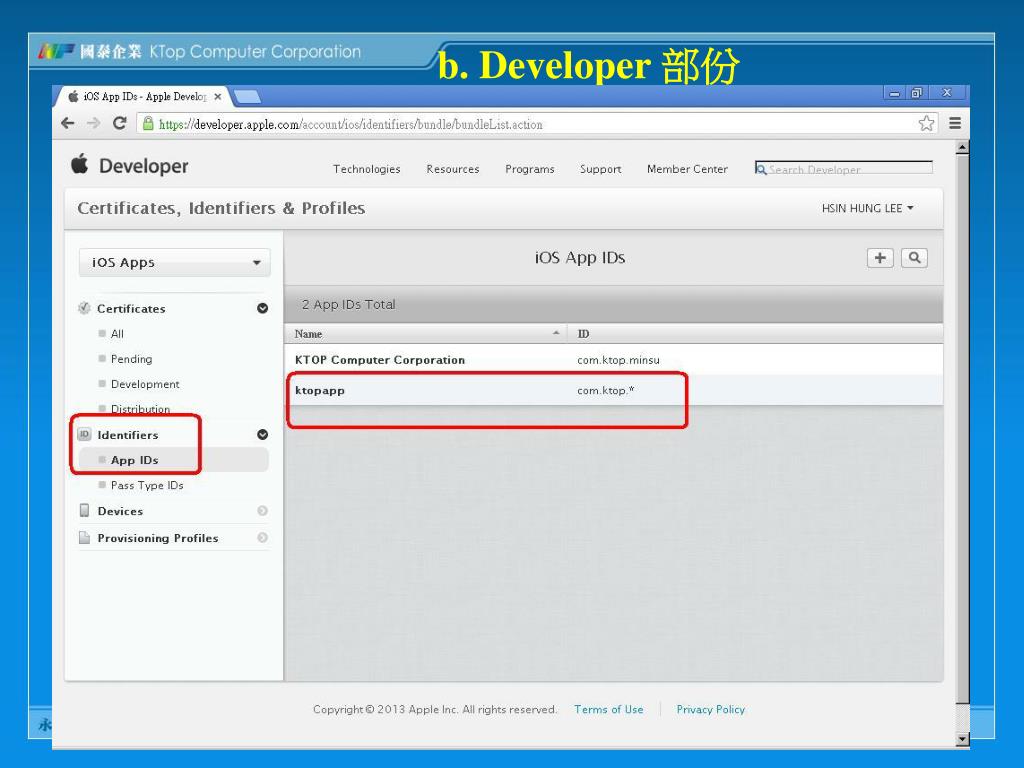Image resolution: width=1024 pixels, height=768 pixels.
Task: Open the Technologies menu
Action: click(366, 169)
